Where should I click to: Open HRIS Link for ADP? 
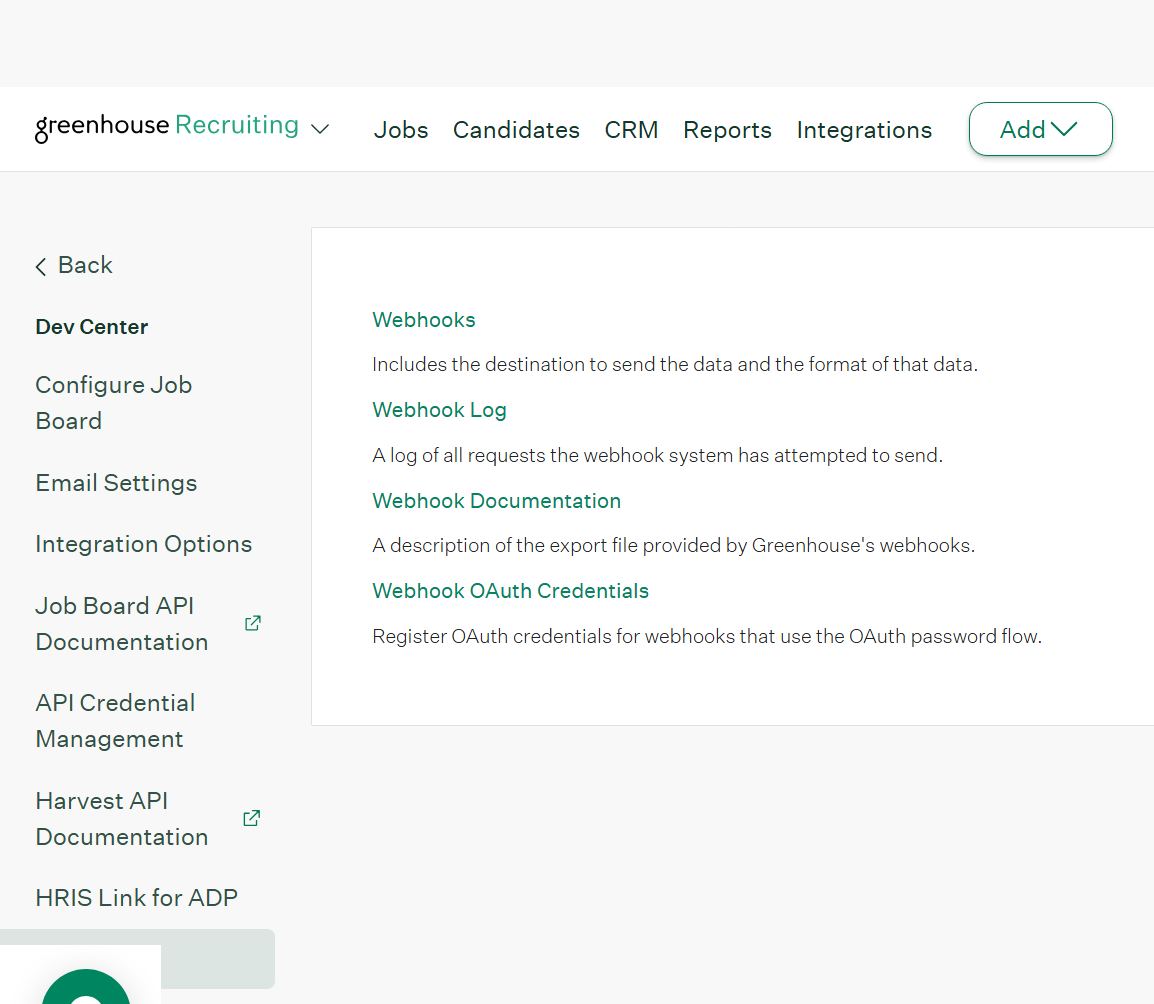(x=136, y=898)
